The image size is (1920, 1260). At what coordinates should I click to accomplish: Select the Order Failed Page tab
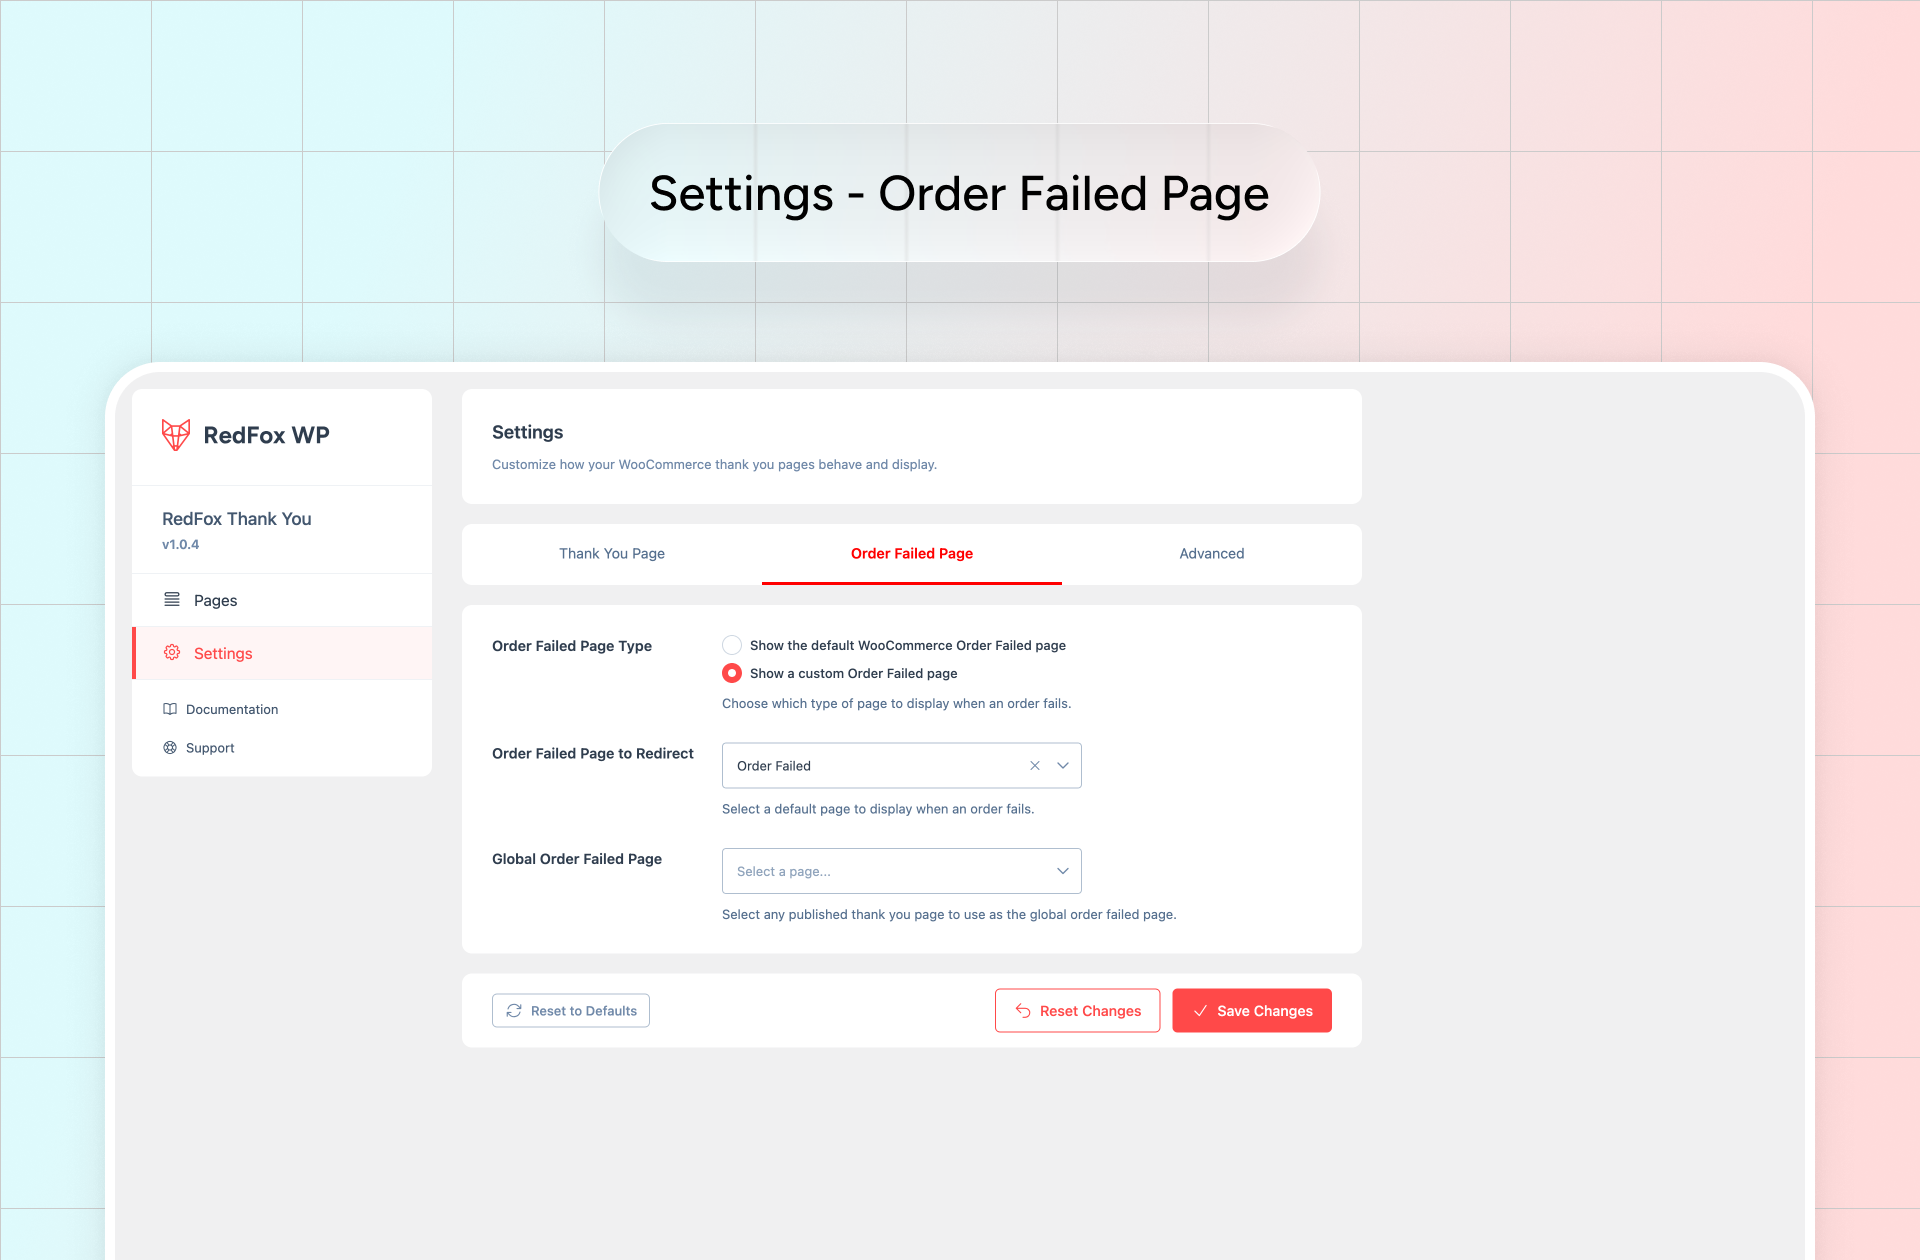click(911, 553)
